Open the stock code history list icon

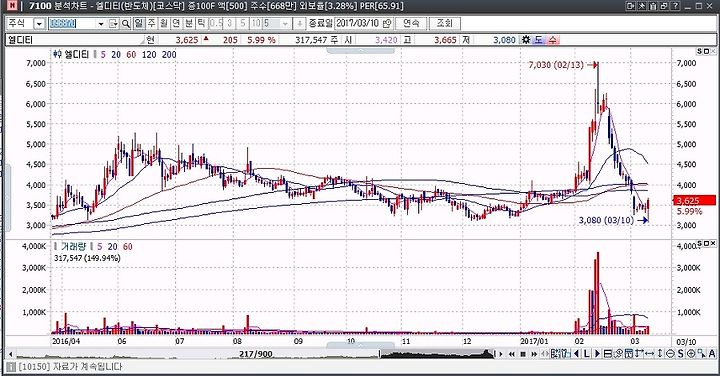point(113,23)
